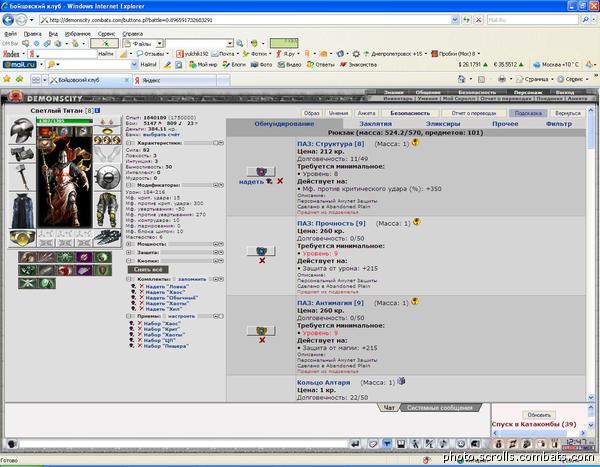Move the Мощность section with its arrow buttons
The height and width of the screenshot is (467, 600).
pyautogui.click(x=218, y=244)
